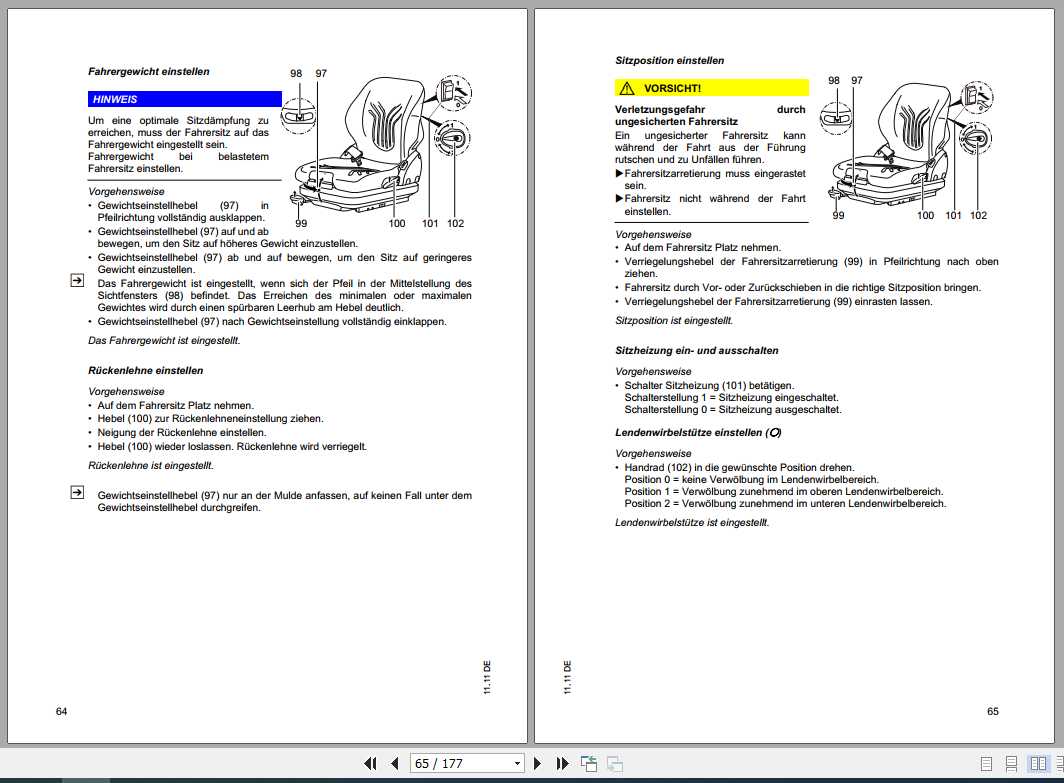Viewport: 1064px width, 783px height.
Task: Go to the first page of the document
Action: point(370,763)
